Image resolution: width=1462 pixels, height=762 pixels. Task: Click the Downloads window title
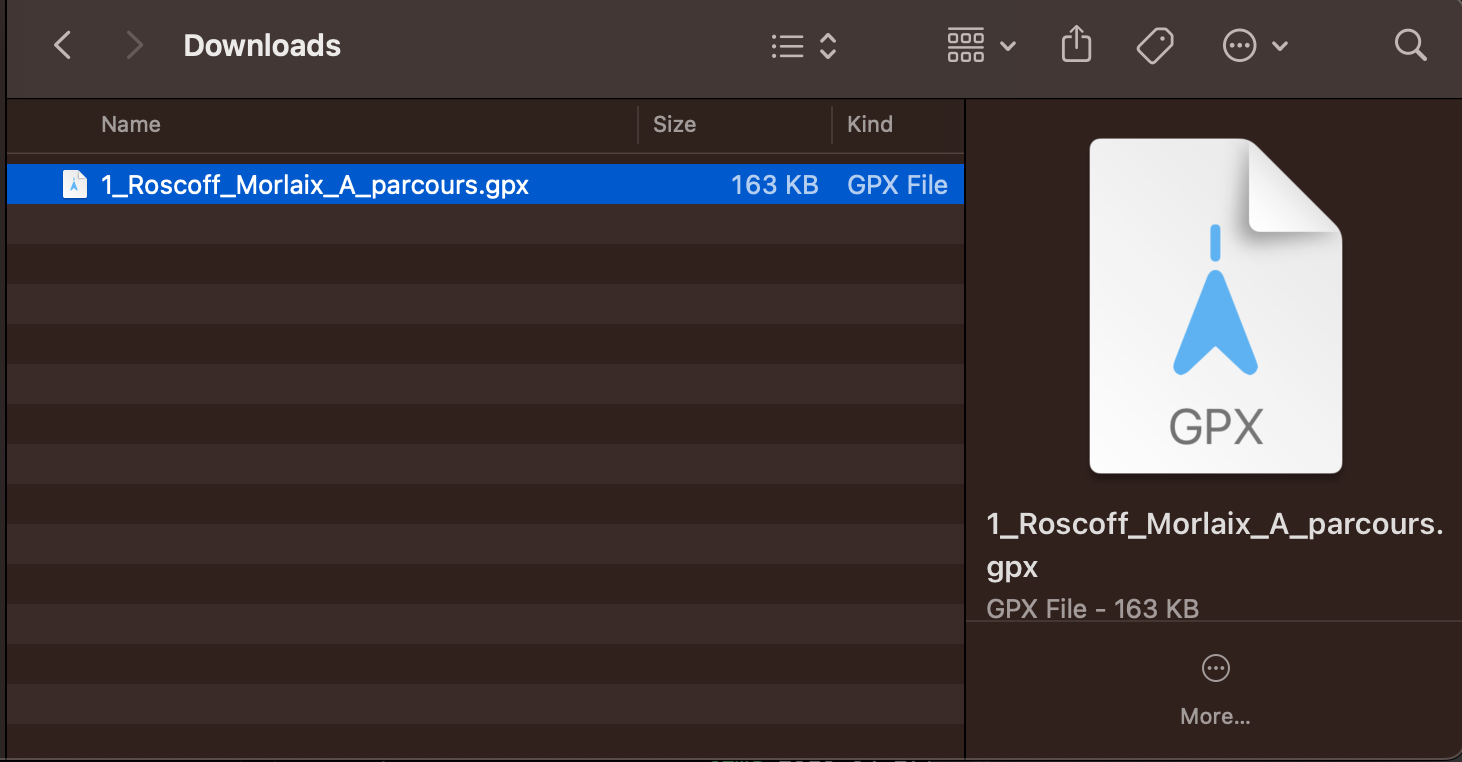pyautogui.click(x=262, y=46)
